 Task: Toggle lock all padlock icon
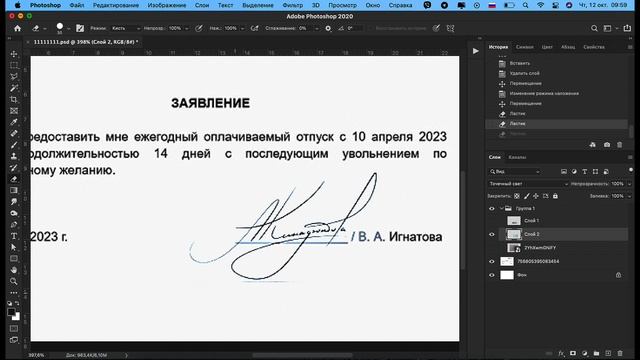click(555, 196)
